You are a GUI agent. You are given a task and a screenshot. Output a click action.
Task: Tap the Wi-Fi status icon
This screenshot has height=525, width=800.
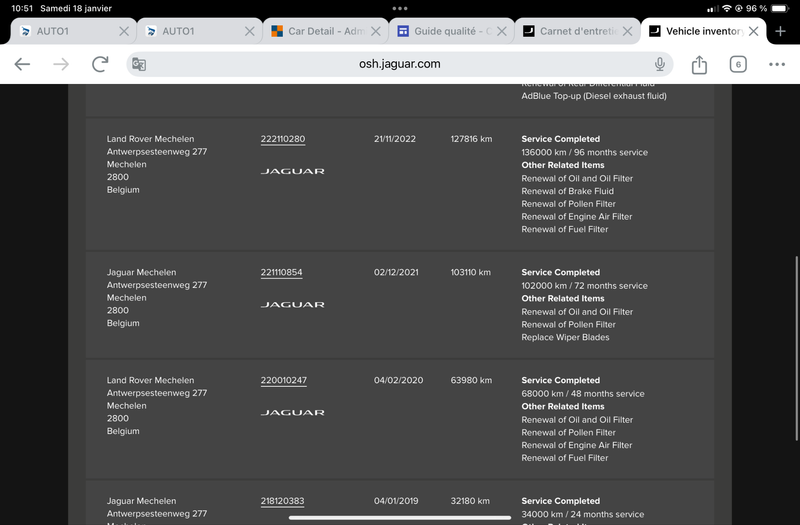(x=727, y=8)
